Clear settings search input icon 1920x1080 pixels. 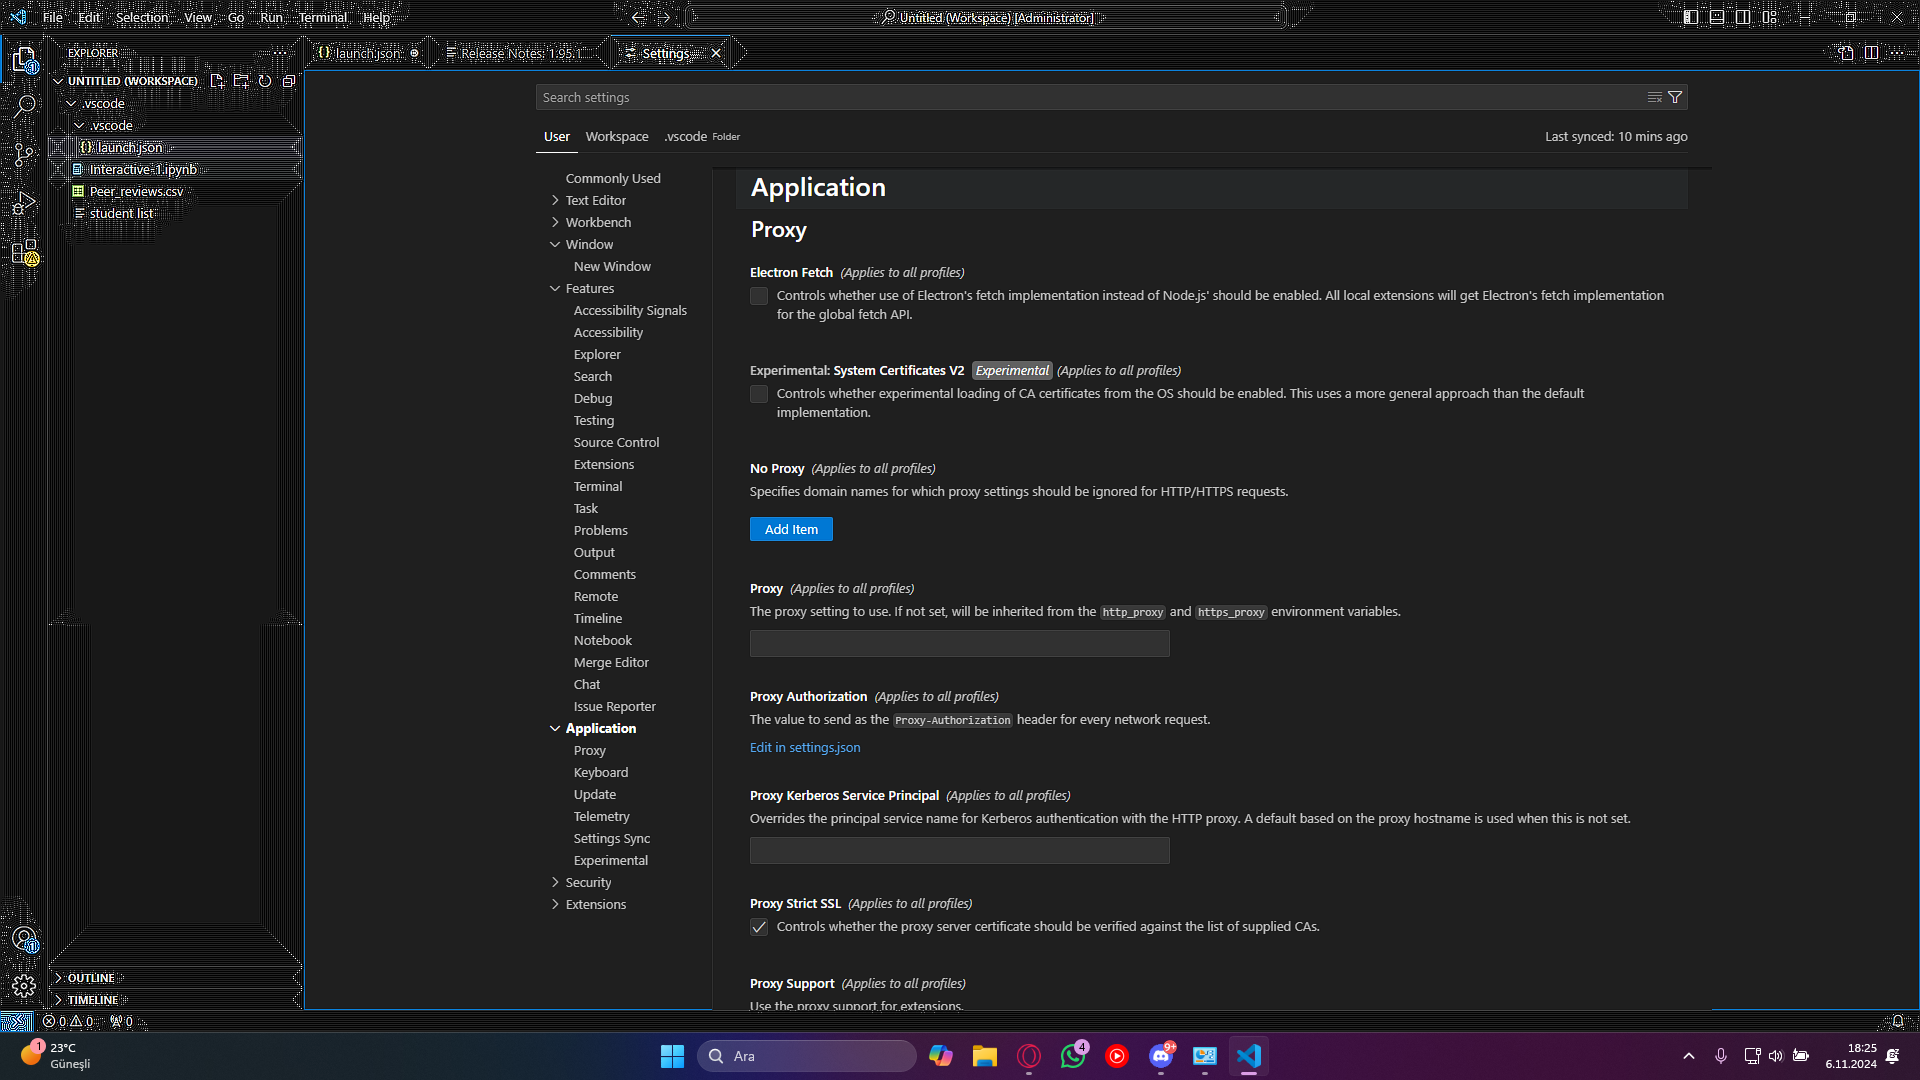click(x=1655, y=97)
